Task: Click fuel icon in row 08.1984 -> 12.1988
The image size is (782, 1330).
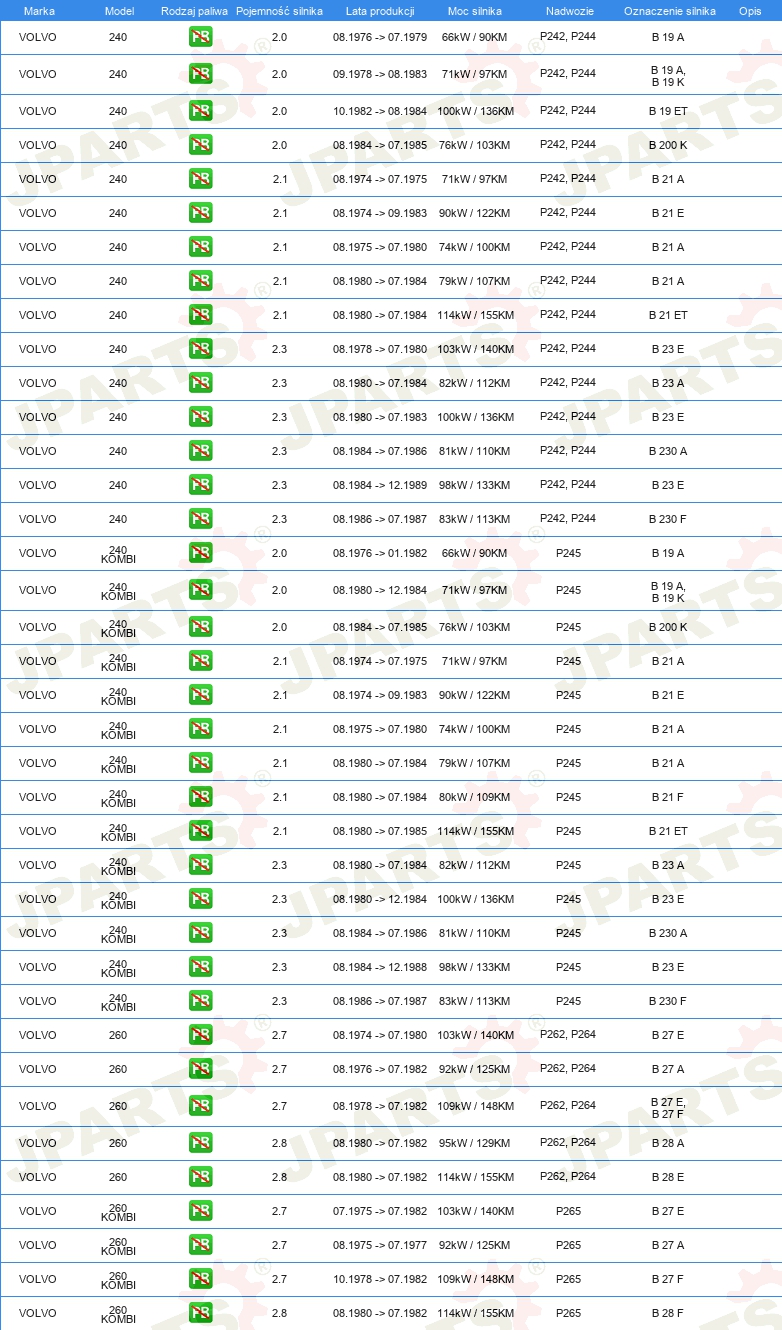Action: pos(201,967)
